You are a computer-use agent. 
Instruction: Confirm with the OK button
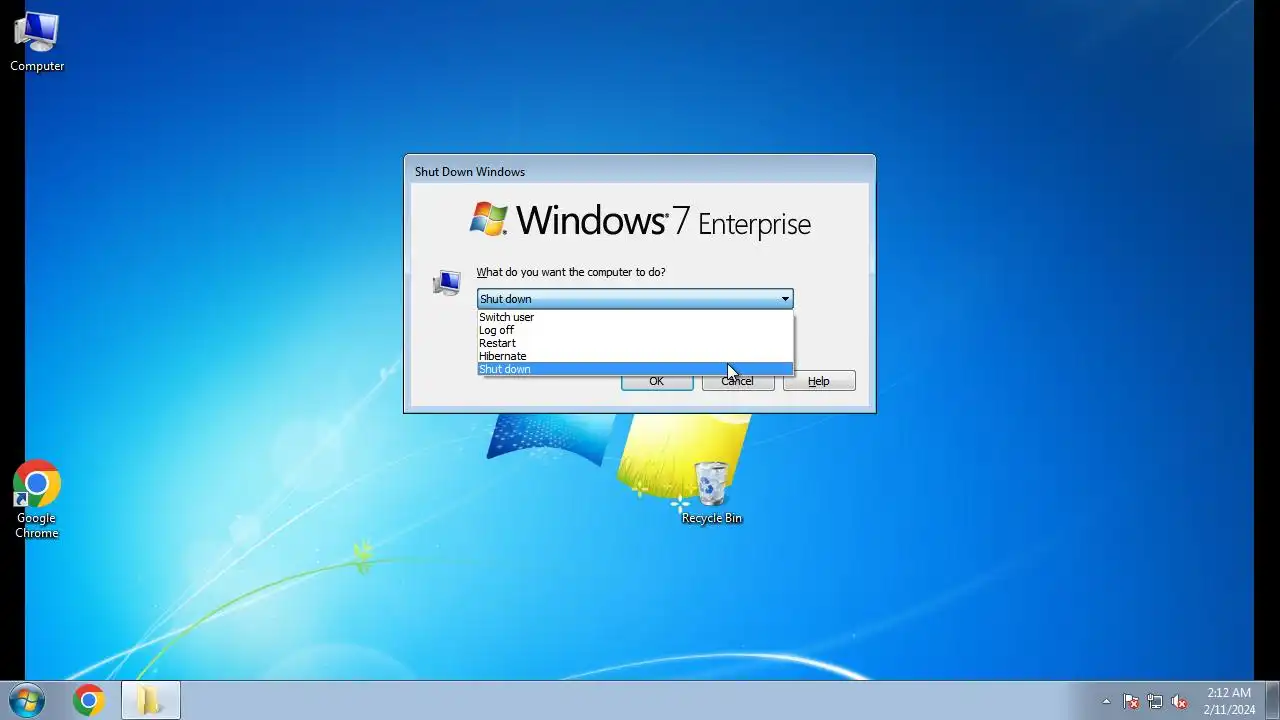(657, 382)
